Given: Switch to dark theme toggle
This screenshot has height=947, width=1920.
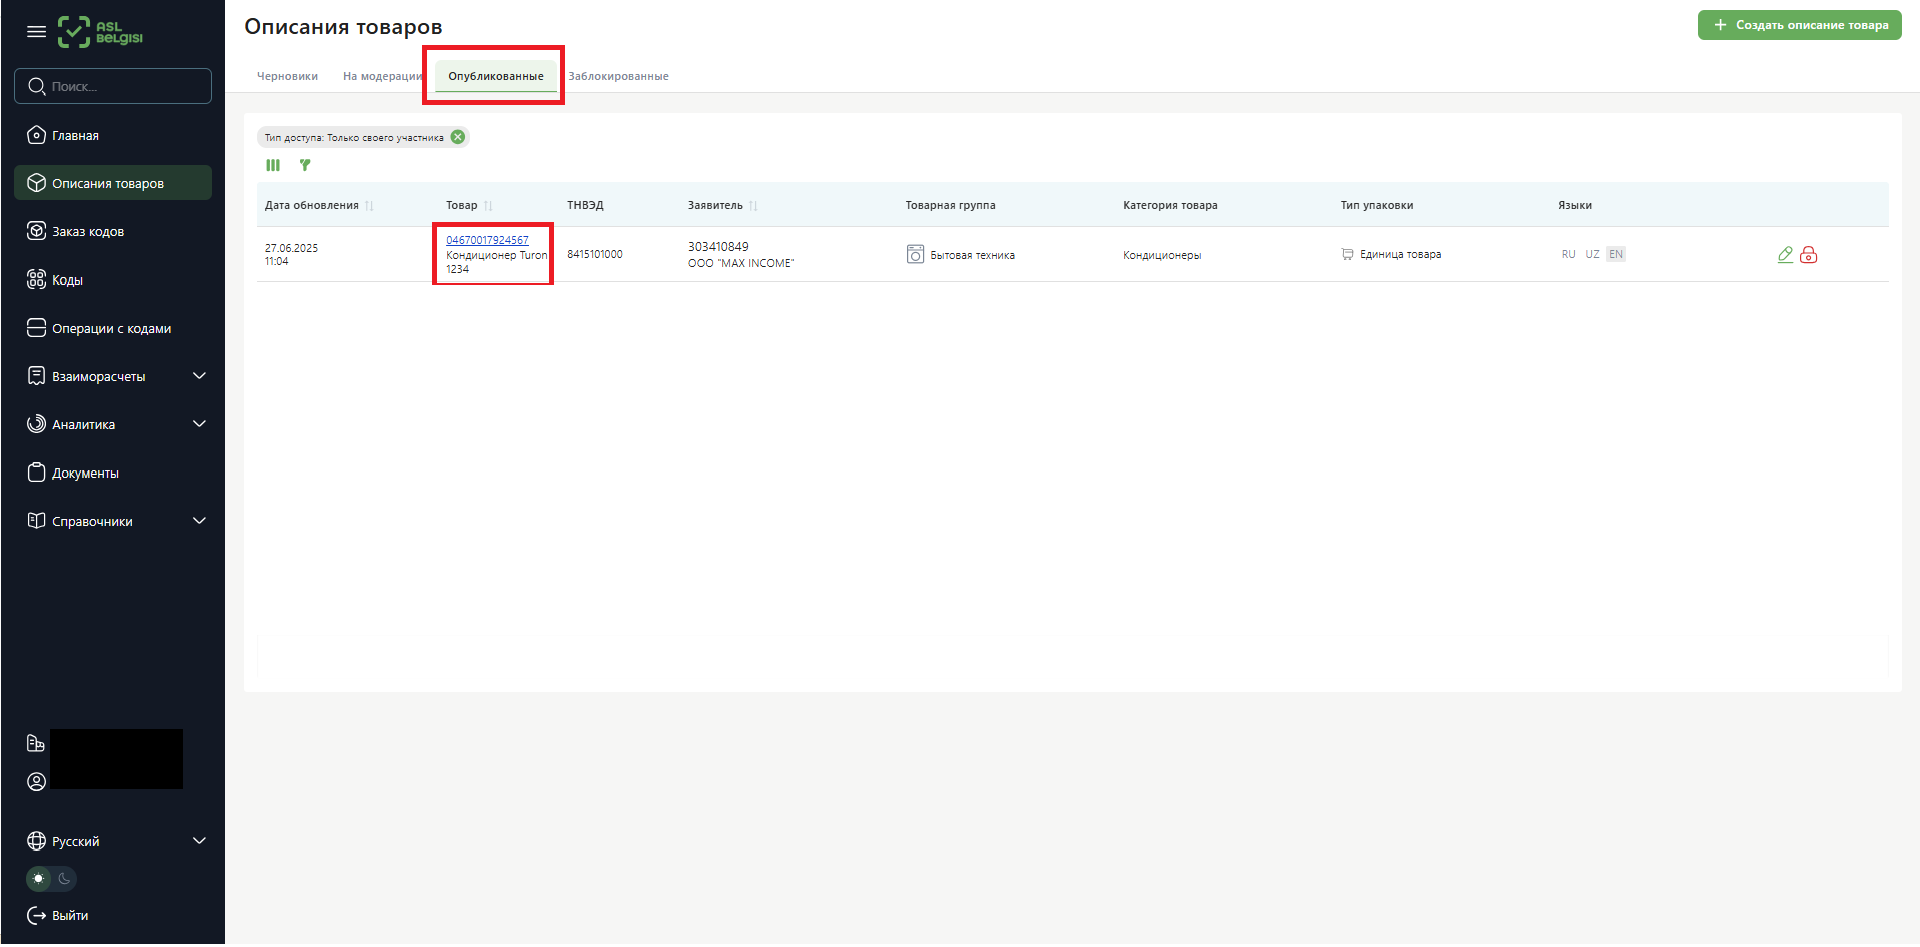Looking at the screenshot, I should (x=64, y=879).
